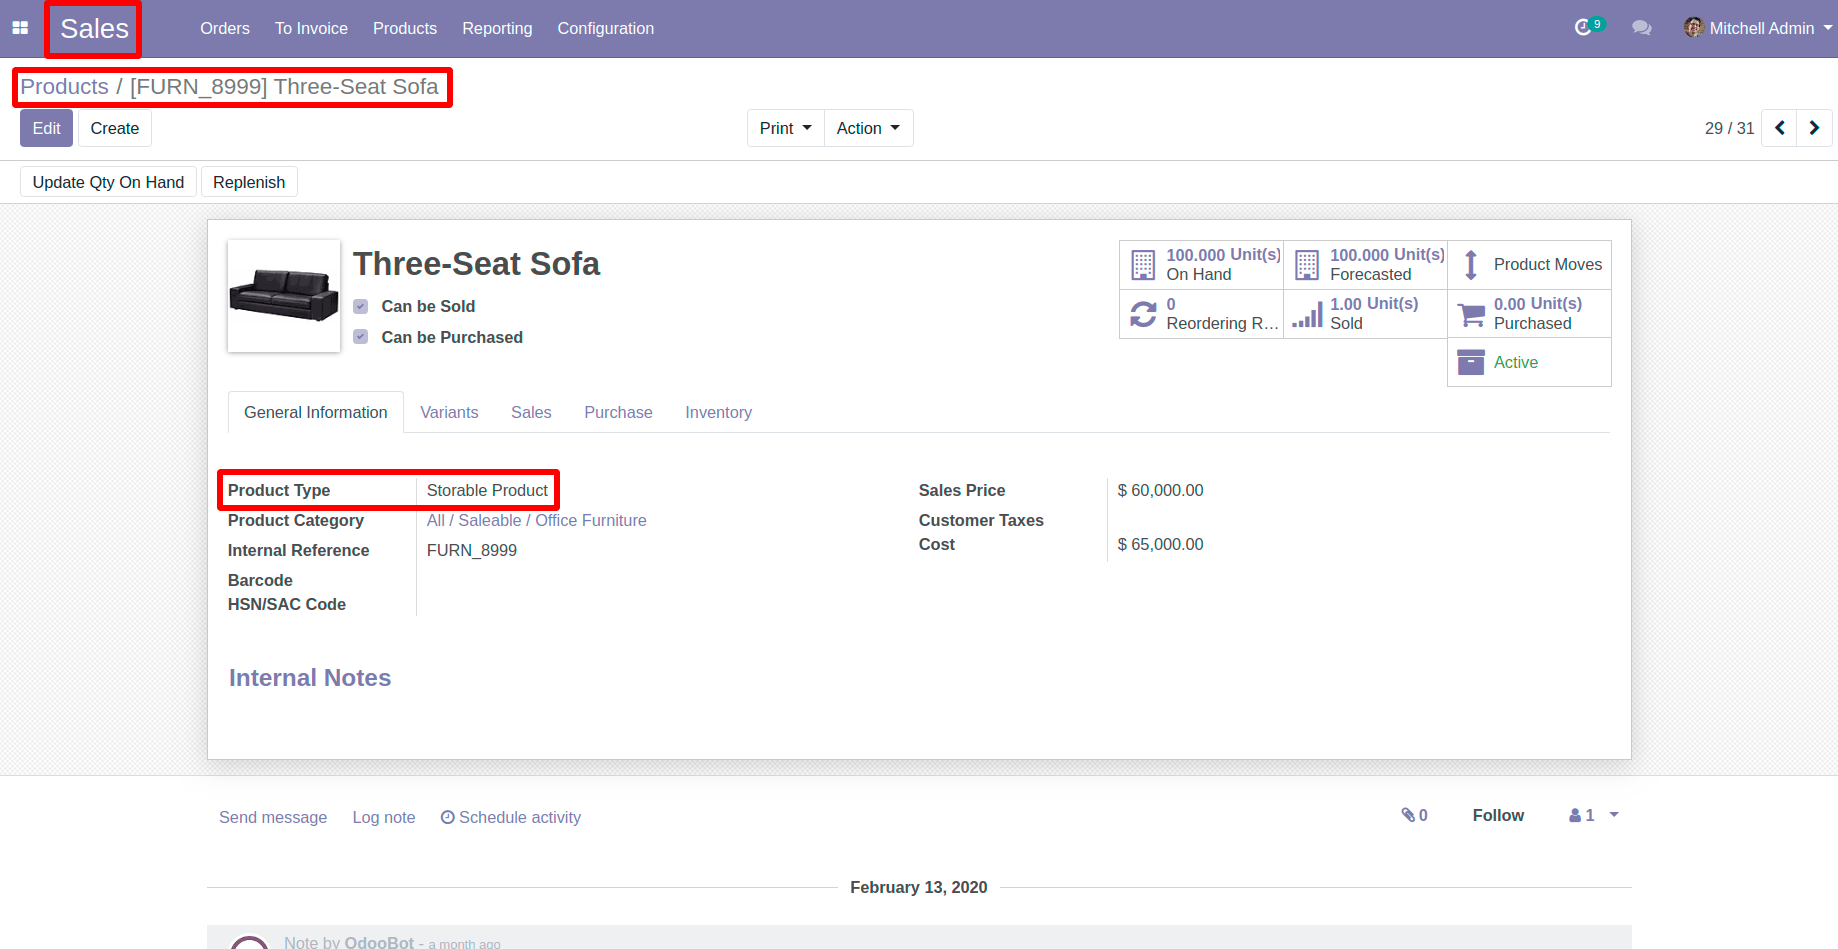The image size is (1838, 949).
Task: Click Forecasted building icon
Action: tap(1307, 265)
